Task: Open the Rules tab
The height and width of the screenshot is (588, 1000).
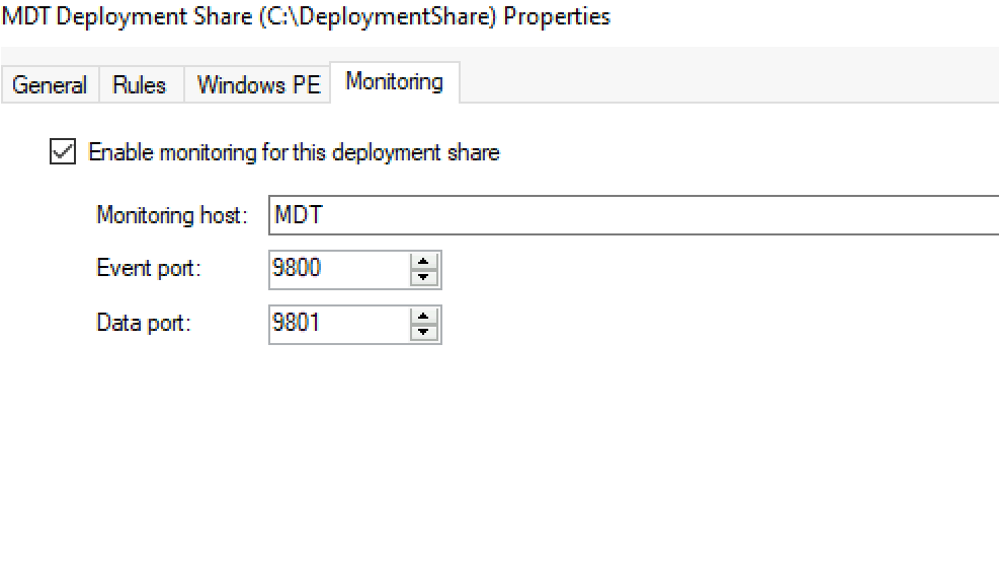Action: [139, 85]
